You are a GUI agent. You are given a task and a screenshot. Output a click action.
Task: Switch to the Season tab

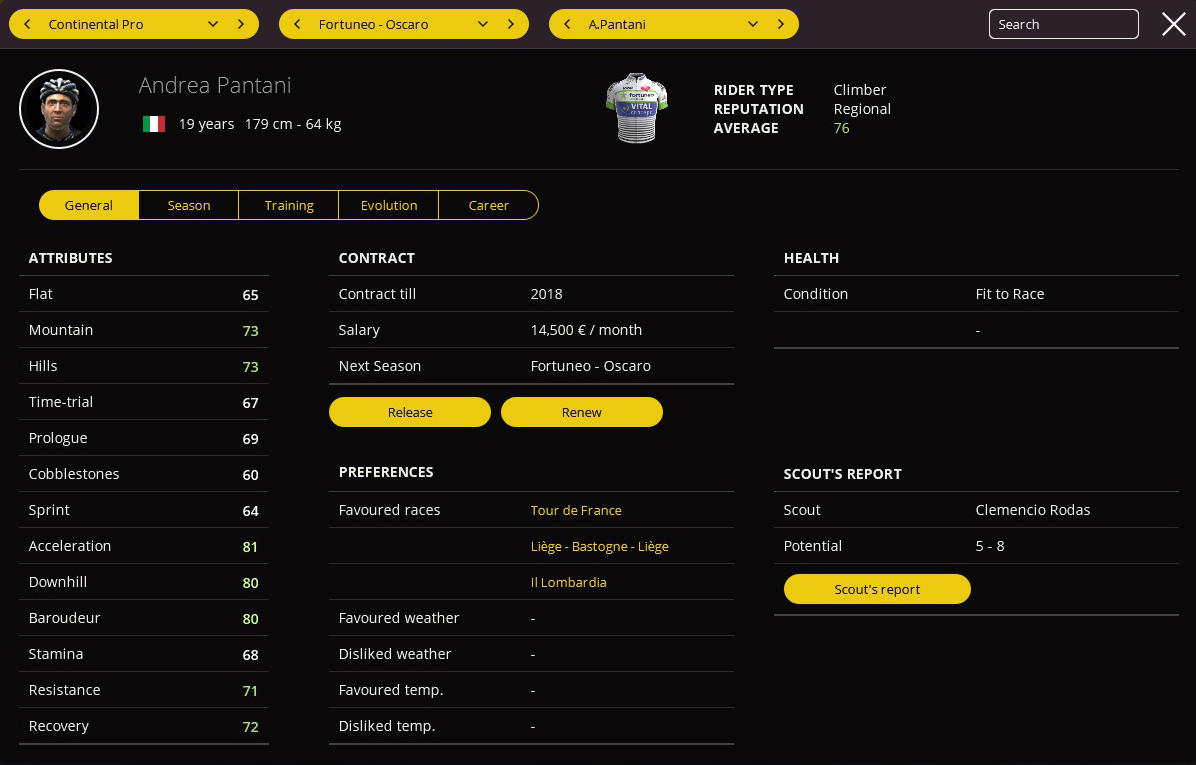pos(189,205)
